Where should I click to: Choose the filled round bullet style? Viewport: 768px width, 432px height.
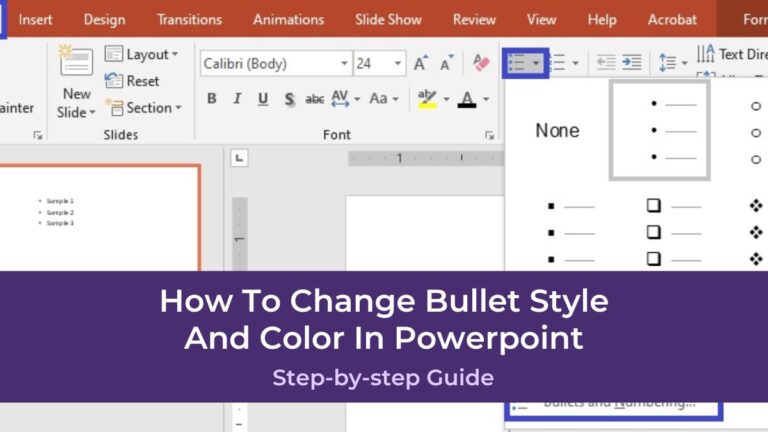point(660,130)
